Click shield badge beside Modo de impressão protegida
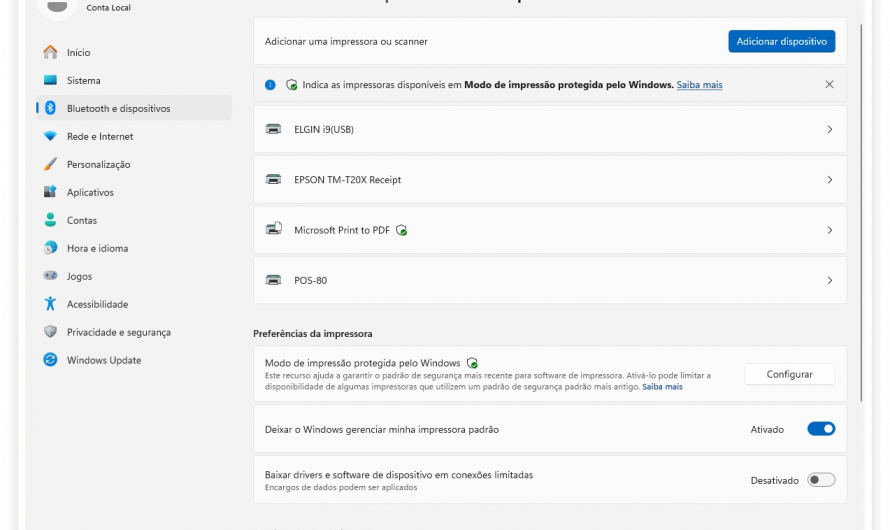Viewport: 890px width, 530px height. [472, 363]
